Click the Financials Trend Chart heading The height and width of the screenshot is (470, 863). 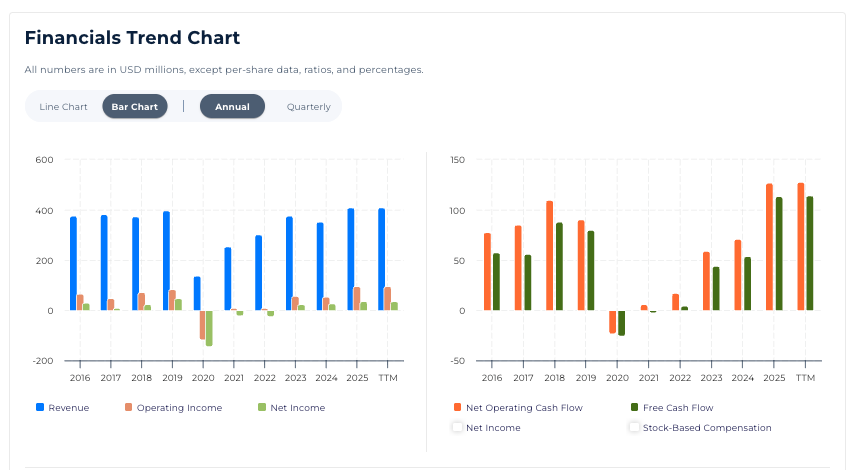pos(132,39)
